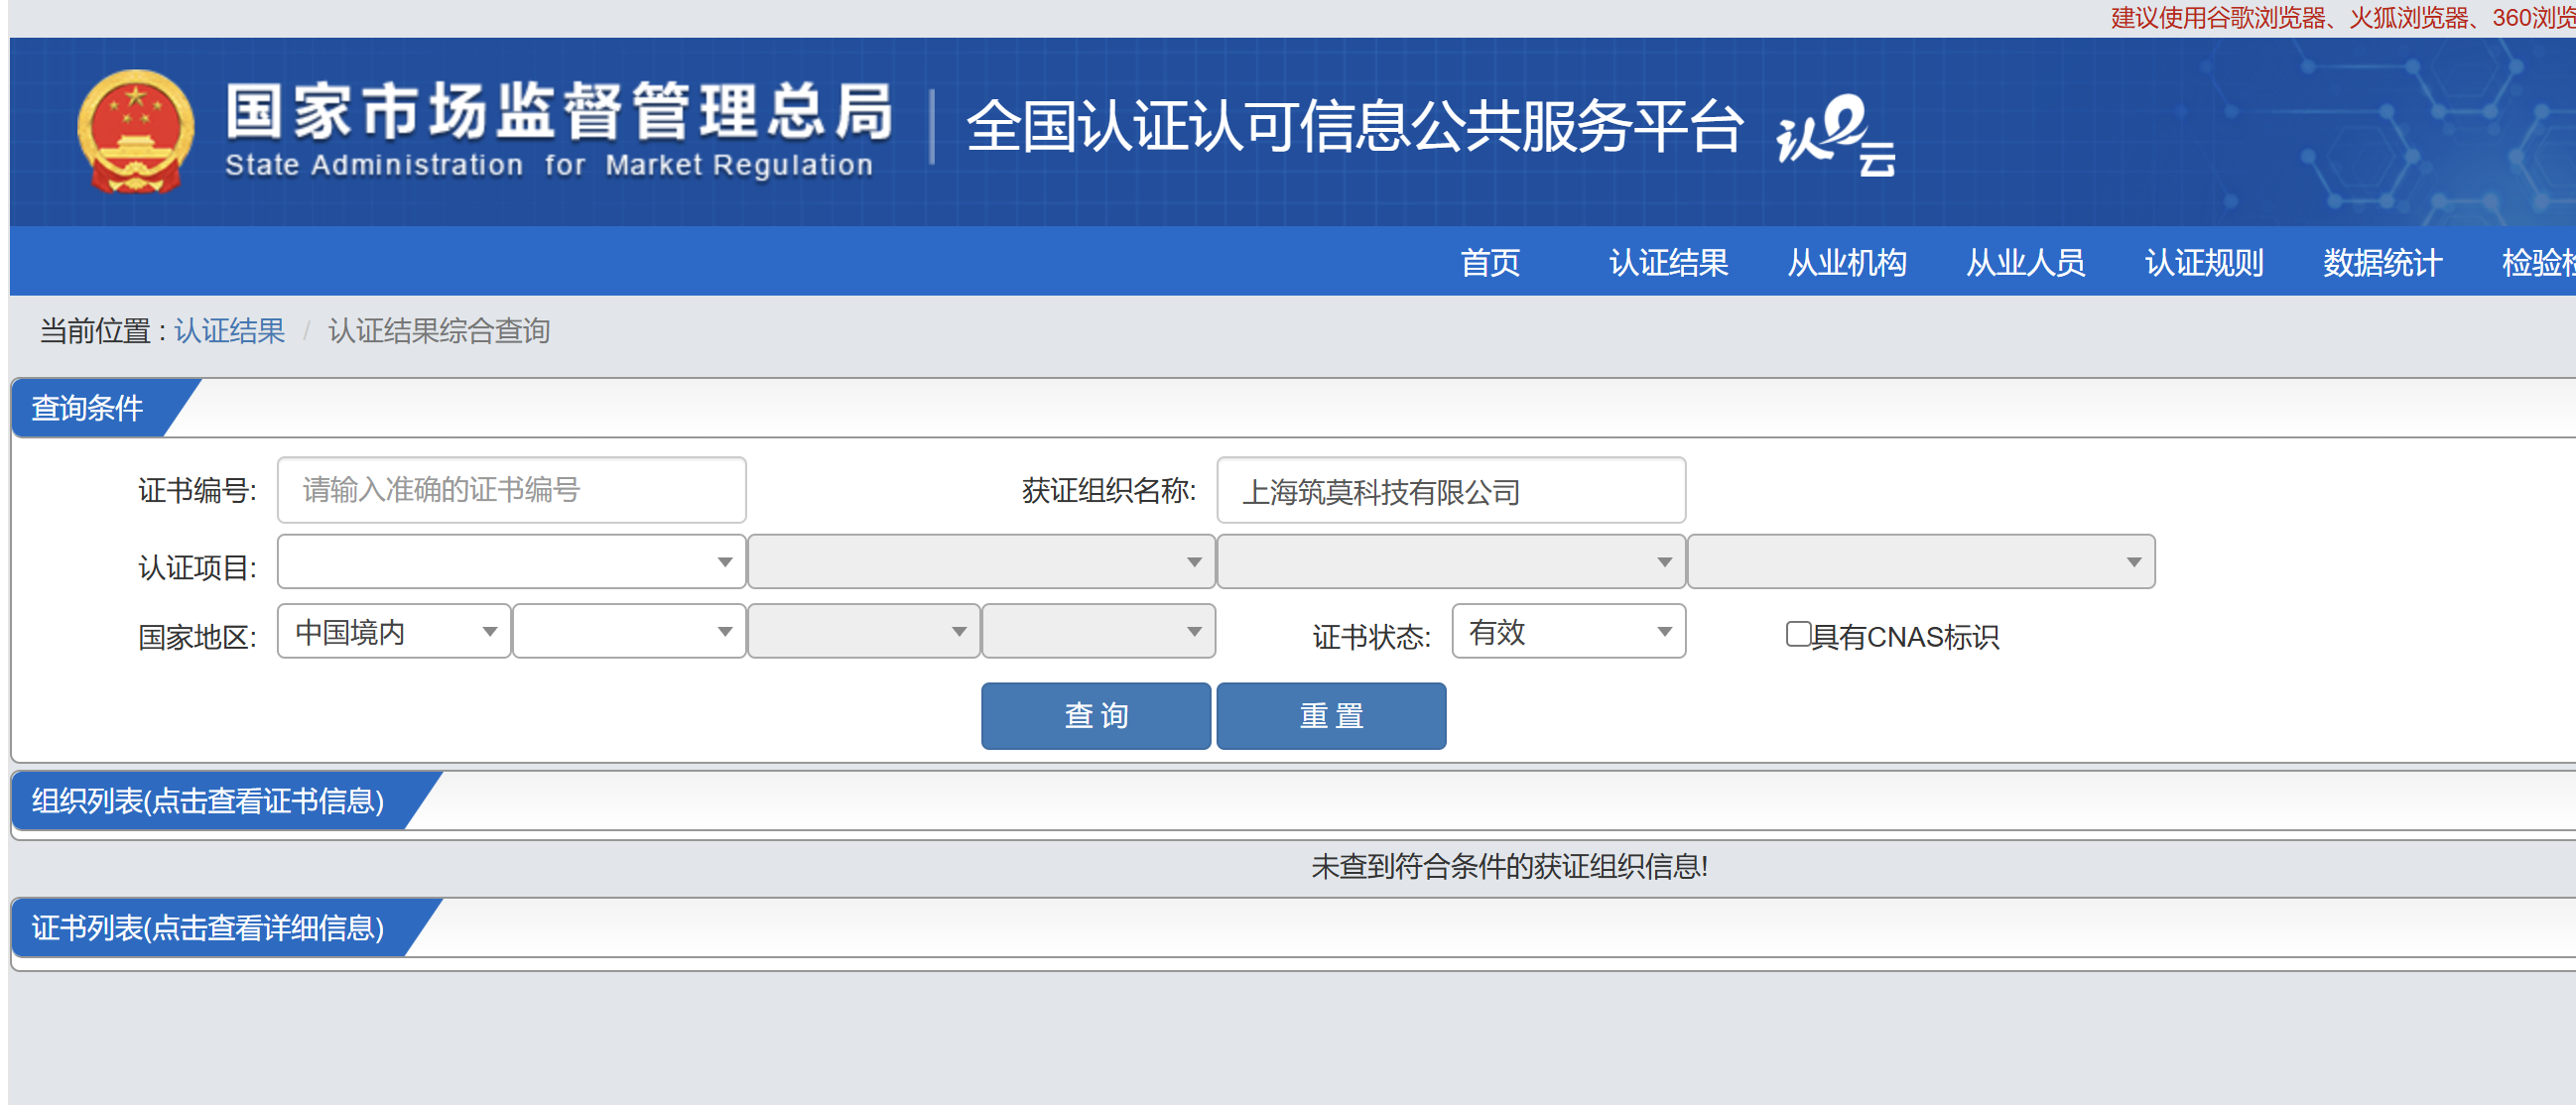The image size is (2576, 1105).
Task: Click the national emblem logo
Action: pos(135,131)
